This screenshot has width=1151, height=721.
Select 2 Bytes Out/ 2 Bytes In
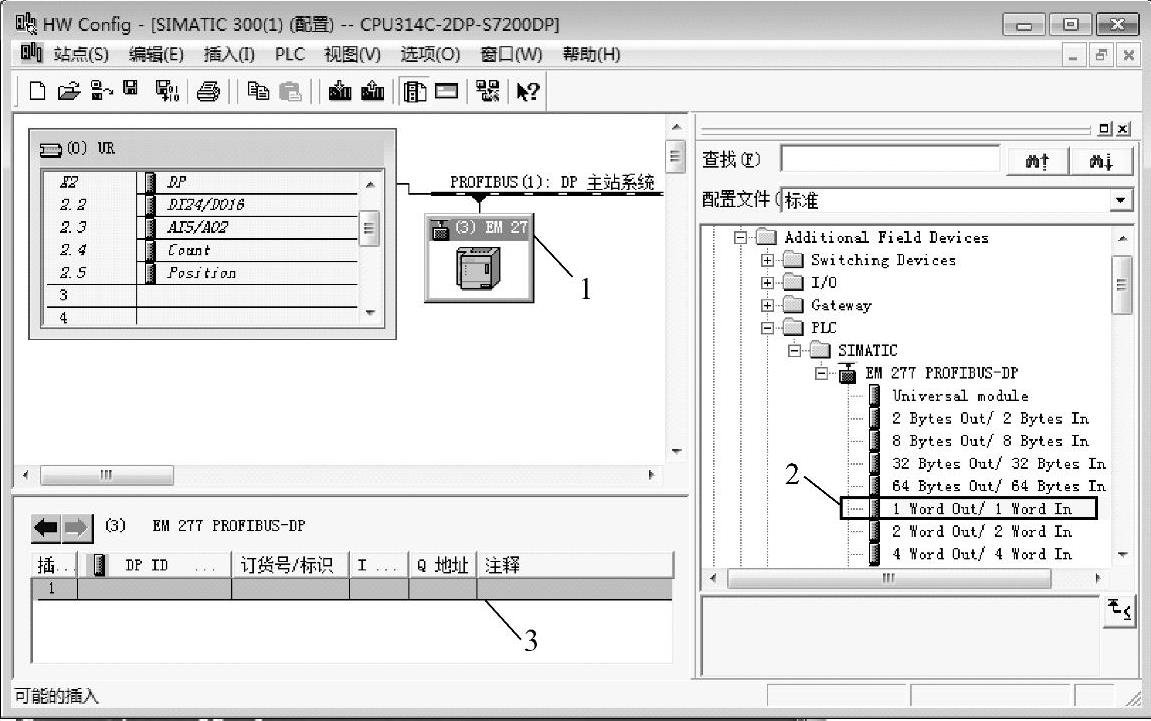[990, 419]
